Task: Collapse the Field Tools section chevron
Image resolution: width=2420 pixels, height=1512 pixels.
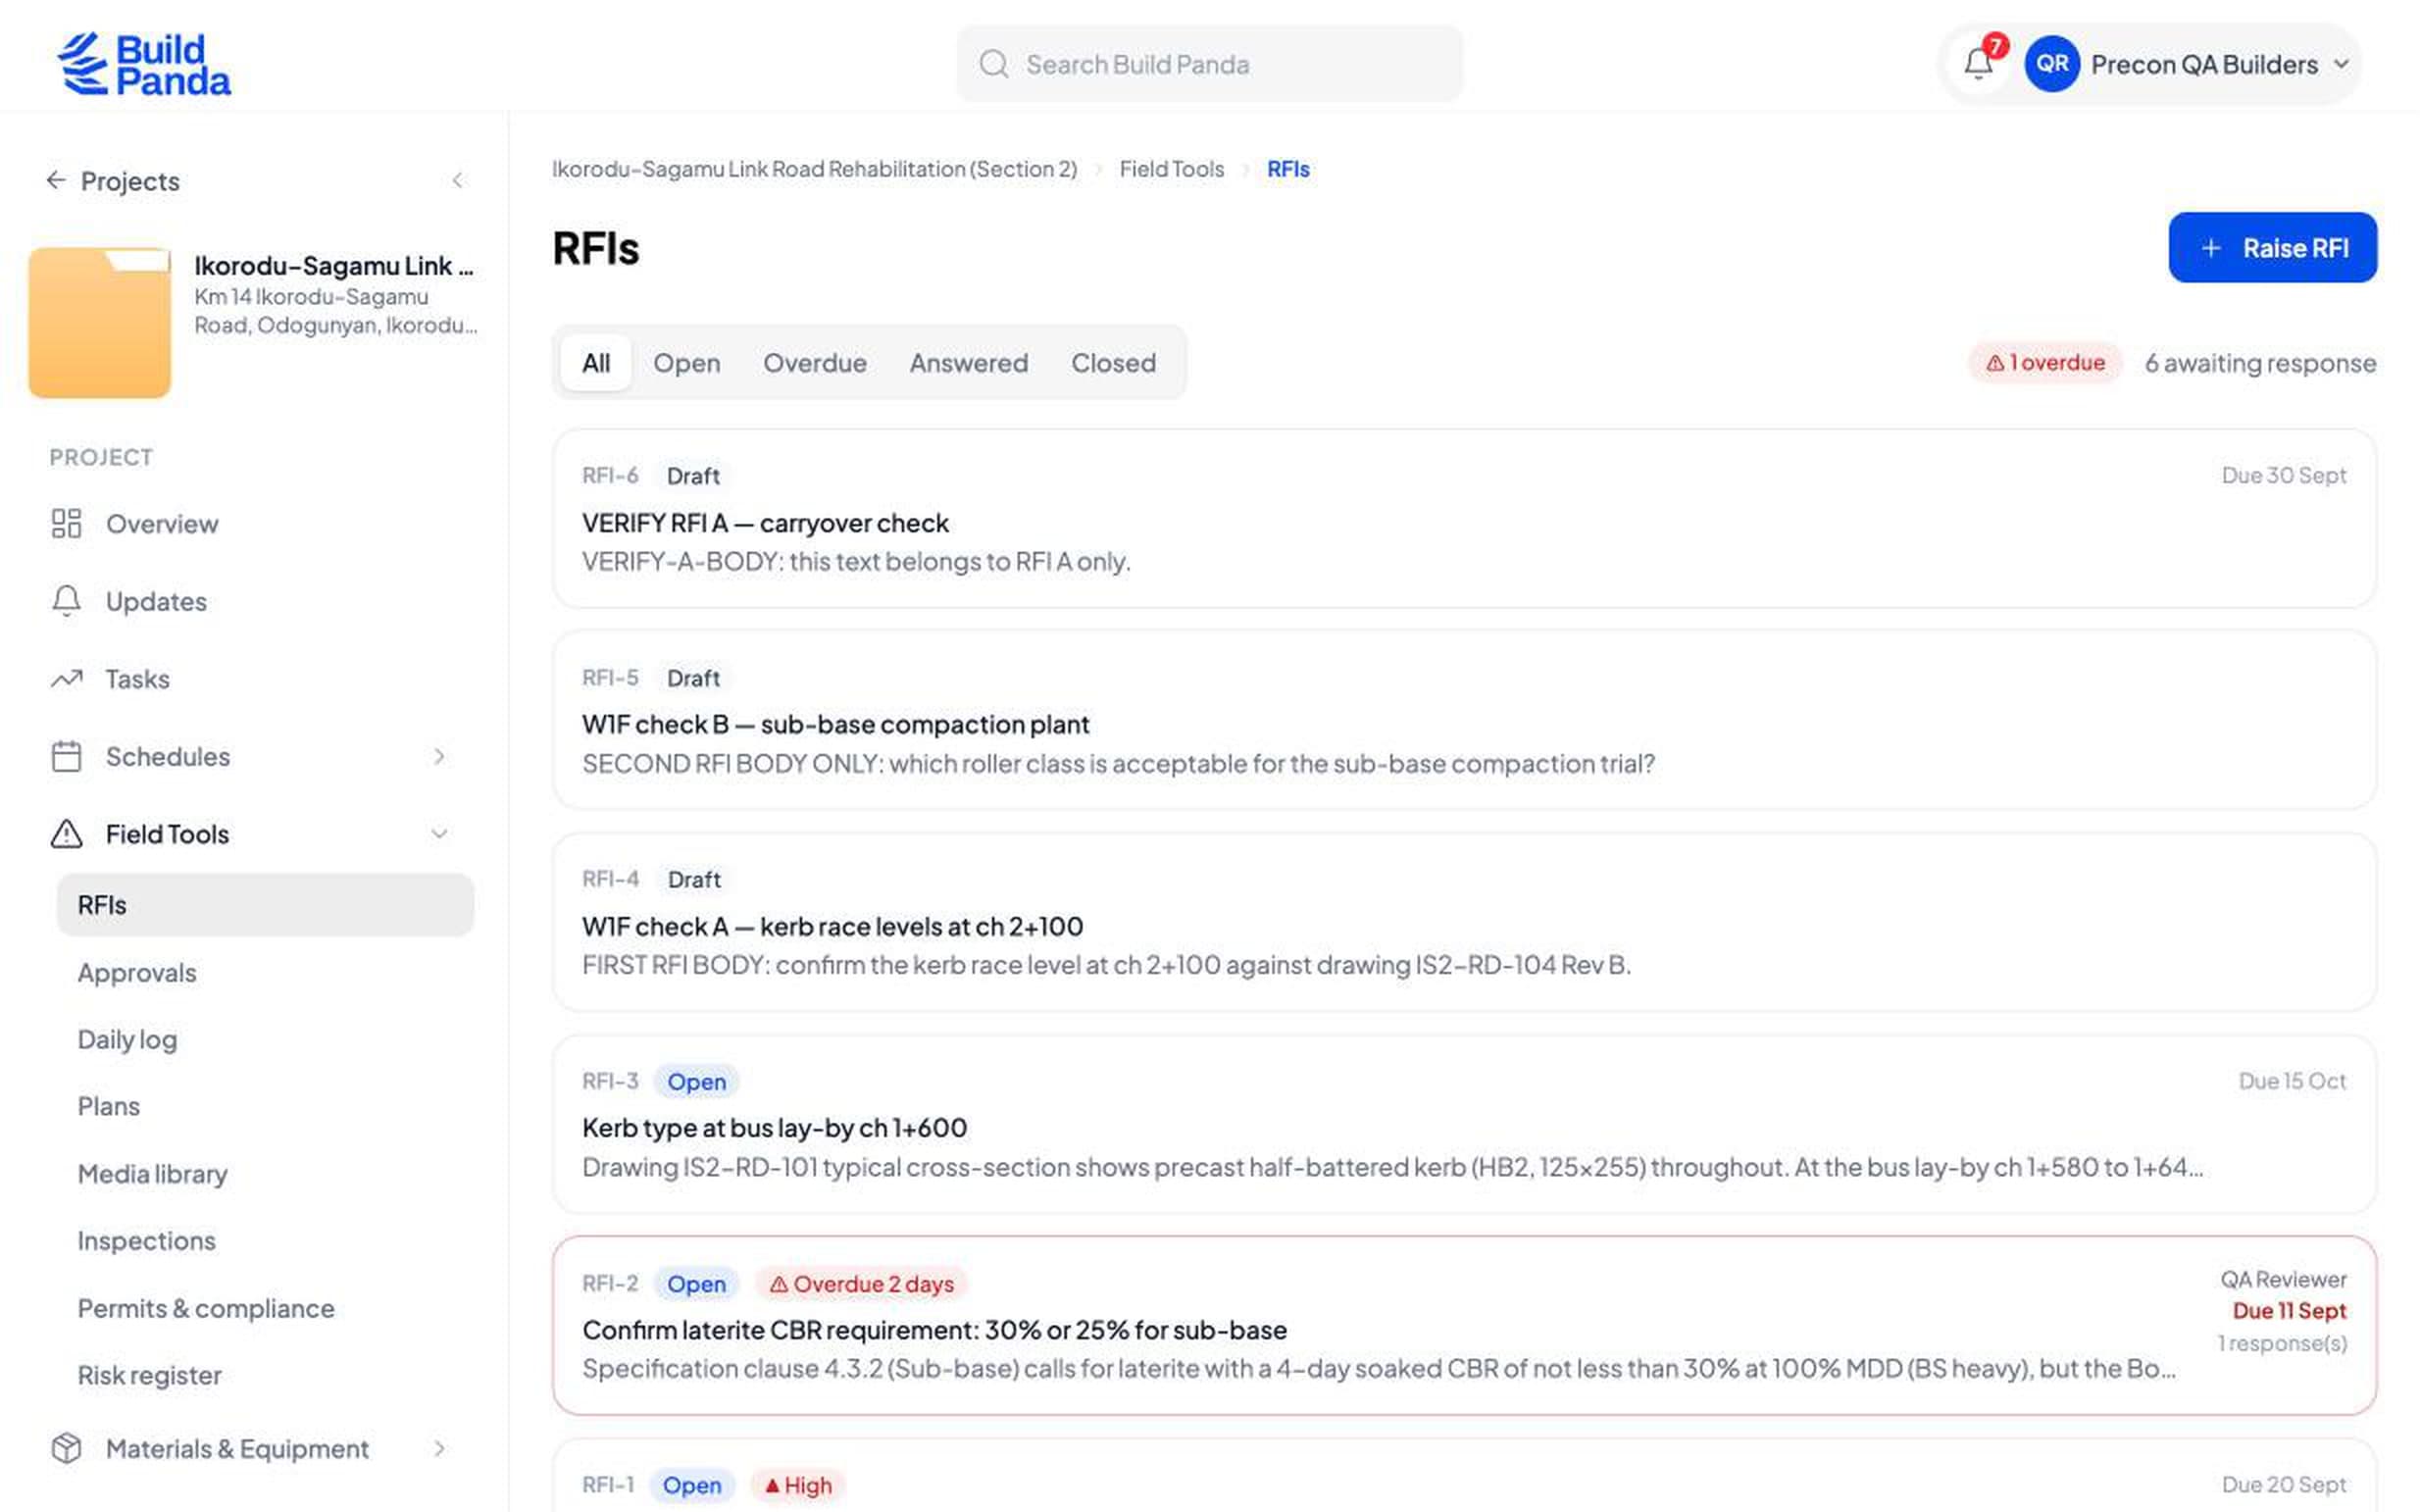Action: (x=439, y=833)
